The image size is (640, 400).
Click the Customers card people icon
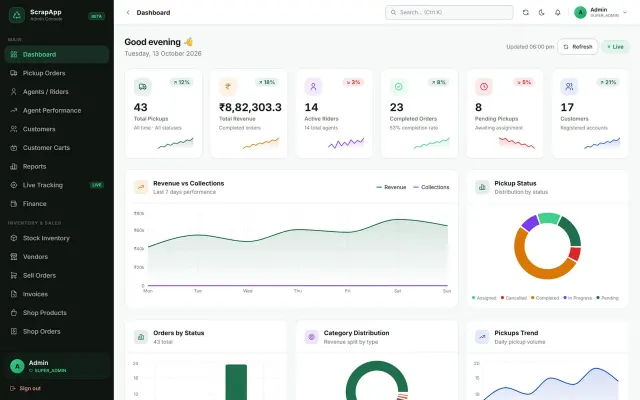[569, 87]
